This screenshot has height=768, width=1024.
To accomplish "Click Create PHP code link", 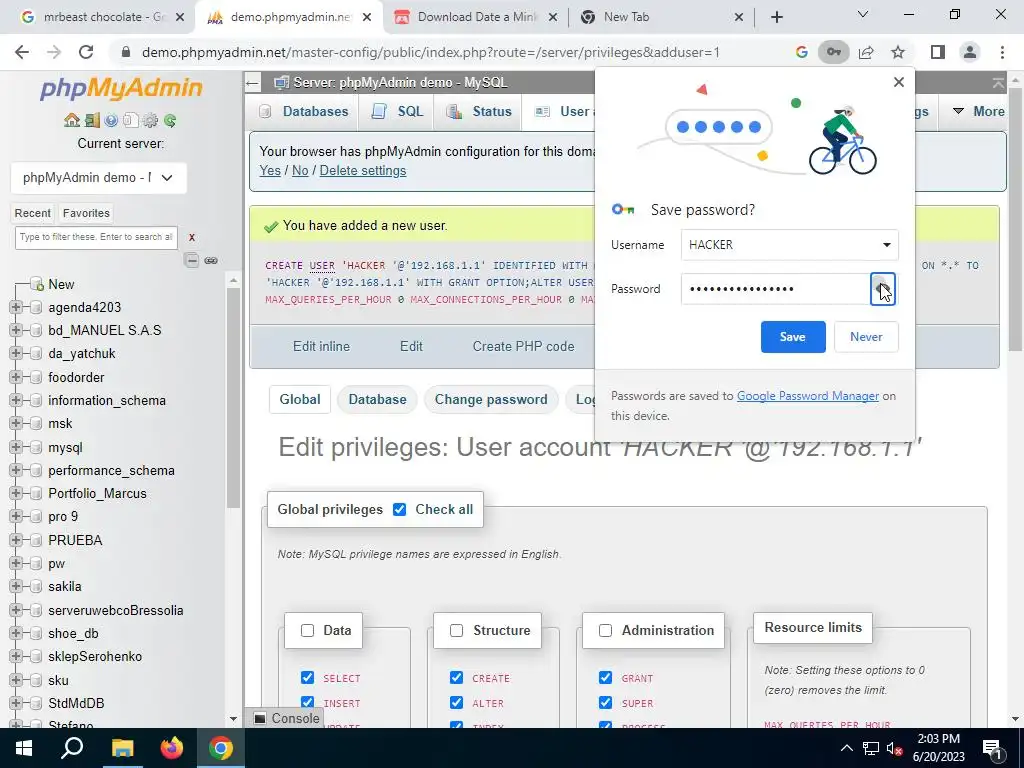I will 523,346.
